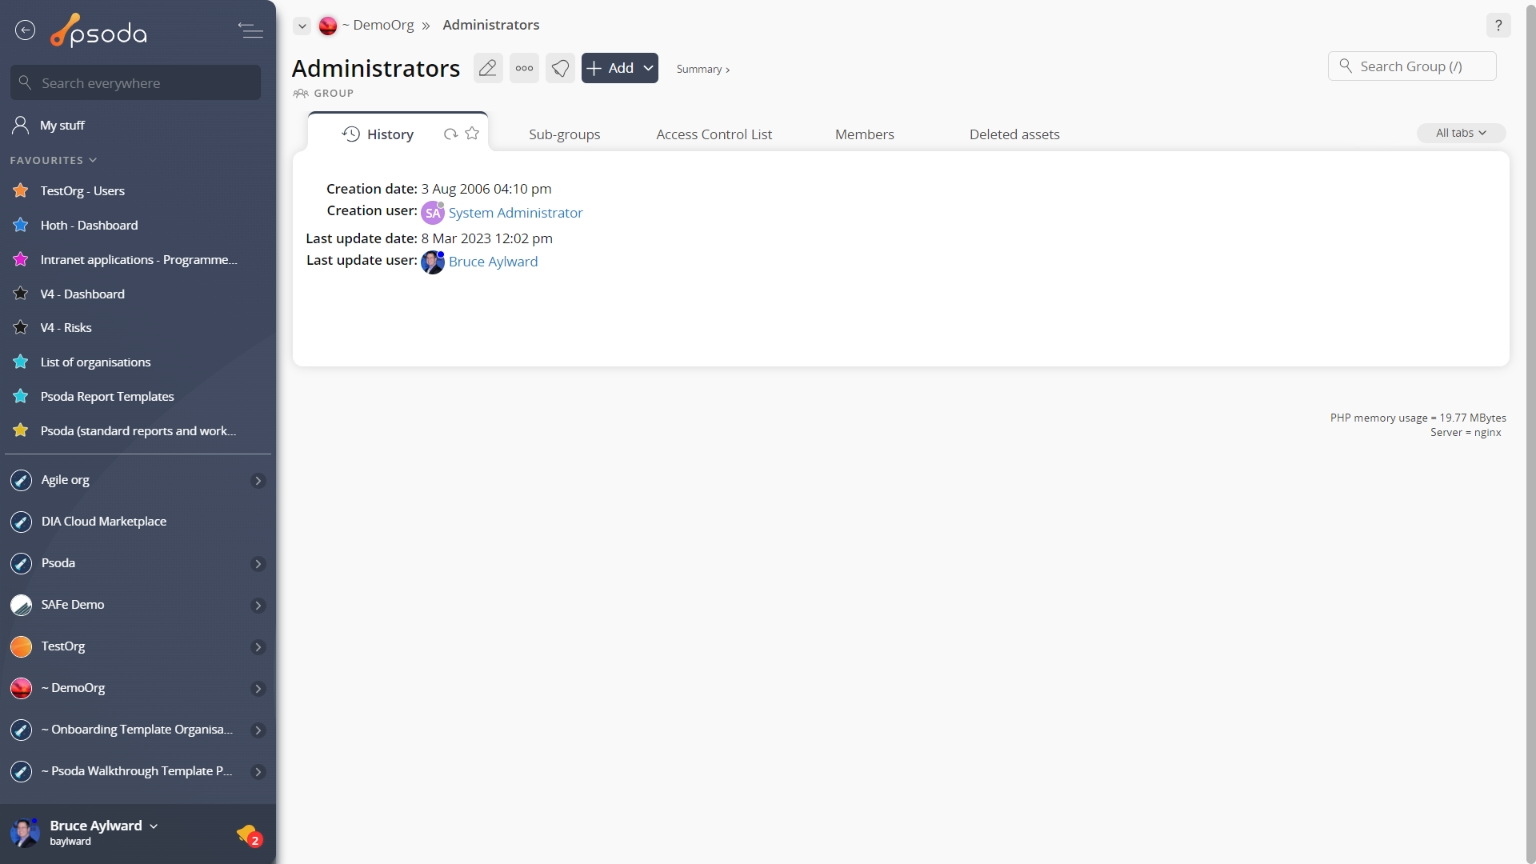Click the edit pencil icon next to Administrators

click(488, 68)
